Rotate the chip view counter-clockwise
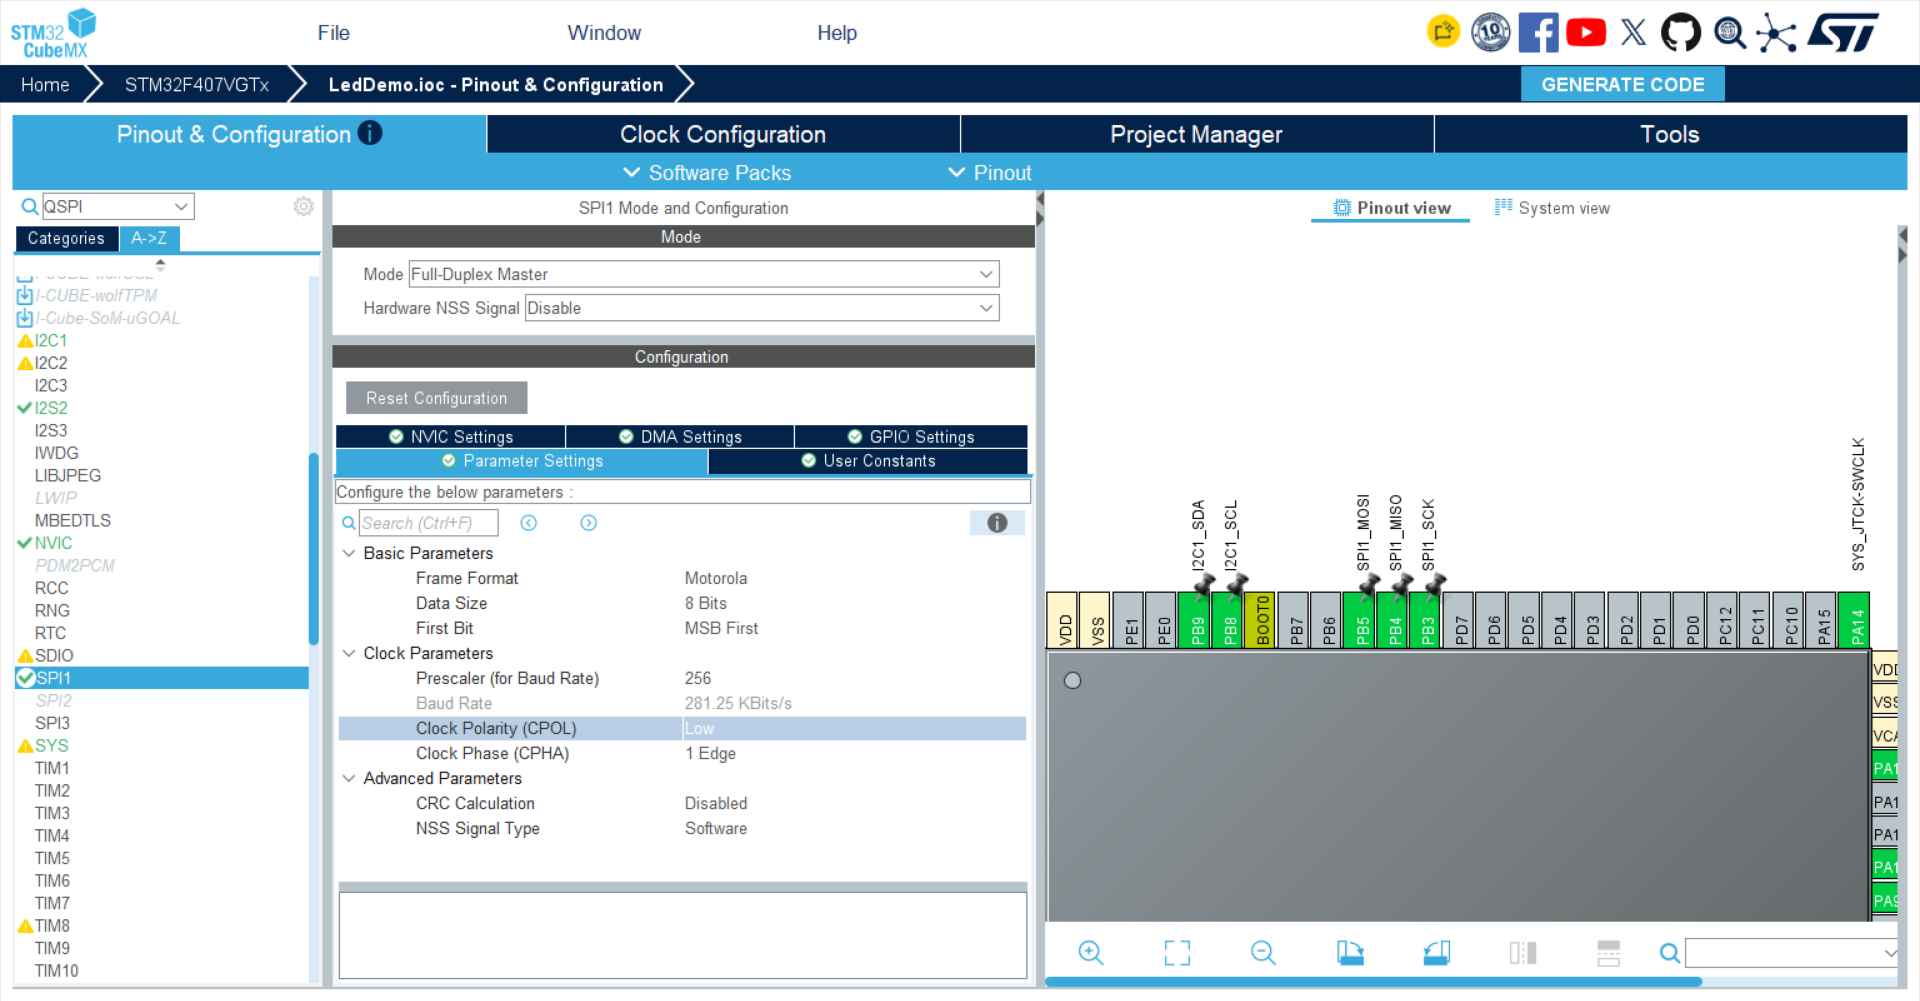This screenshot has height=1001, width=1920. [x=1437, y=953]
